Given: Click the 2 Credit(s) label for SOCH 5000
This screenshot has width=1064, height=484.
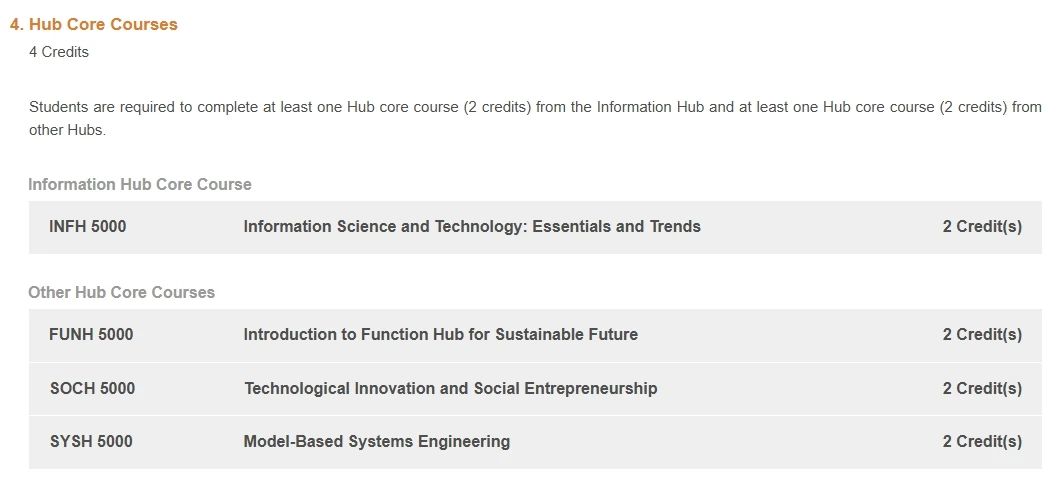Looking at the screenshot, I should pyautogui.click(x=981, y=388).
